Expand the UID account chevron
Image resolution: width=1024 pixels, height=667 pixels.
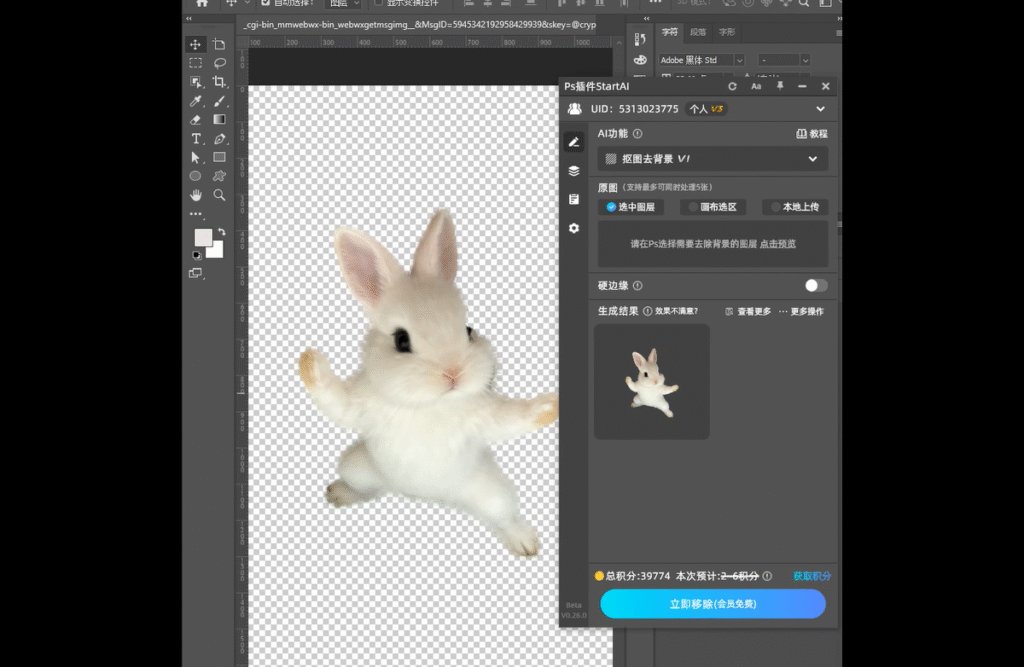pos(820,109)
